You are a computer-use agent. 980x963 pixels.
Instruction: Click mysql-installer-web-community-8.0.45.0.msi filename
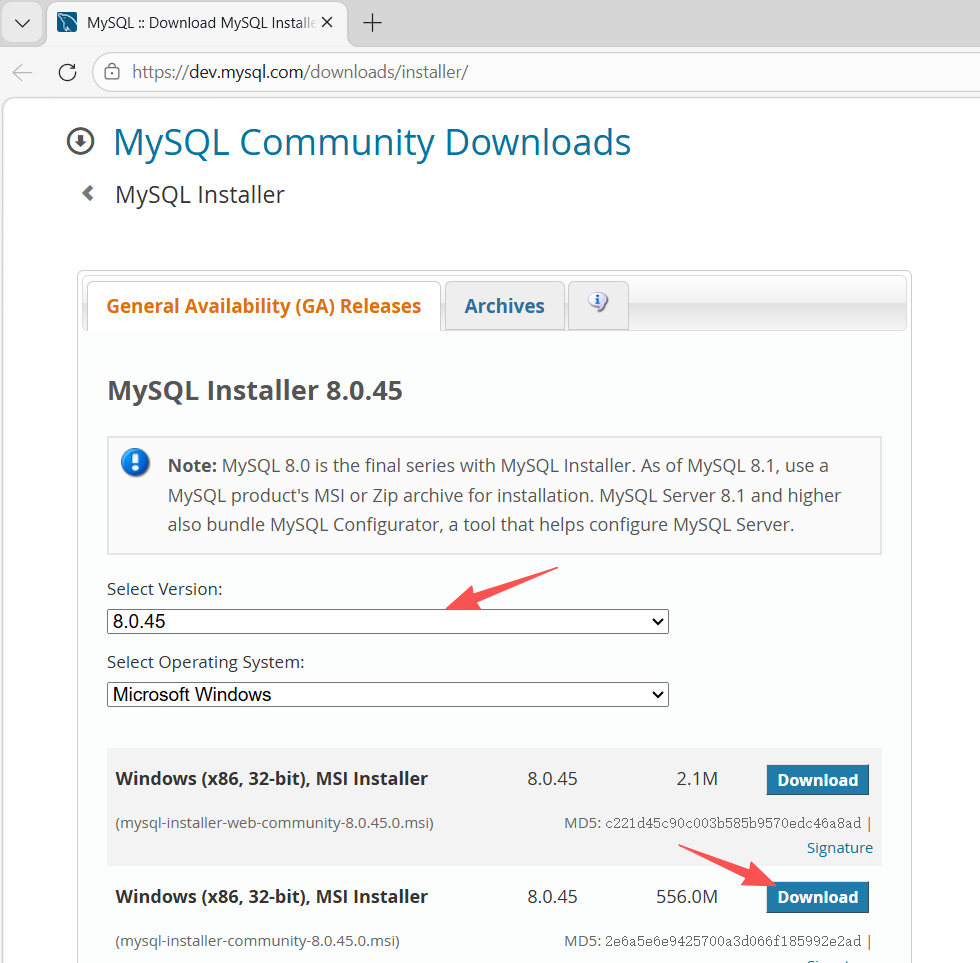point(274,823)
